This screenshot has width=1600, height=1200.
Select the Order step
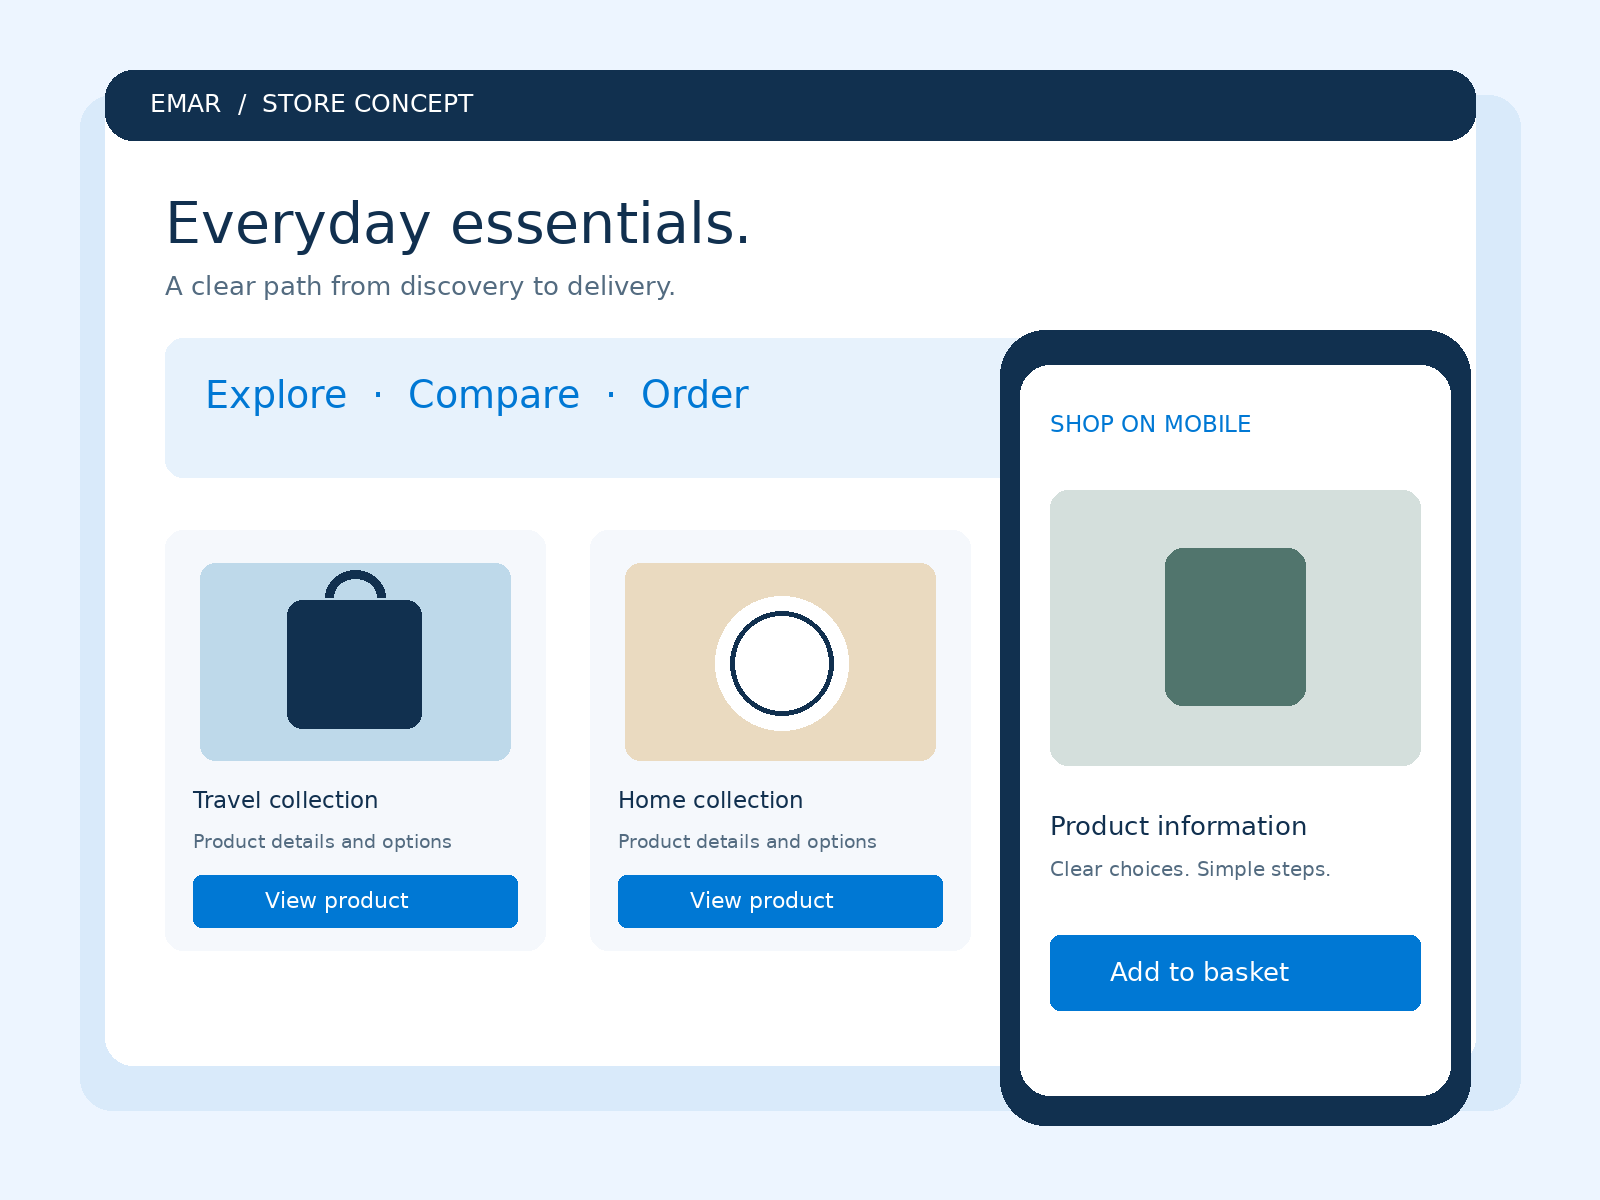[x=695, y=395]
